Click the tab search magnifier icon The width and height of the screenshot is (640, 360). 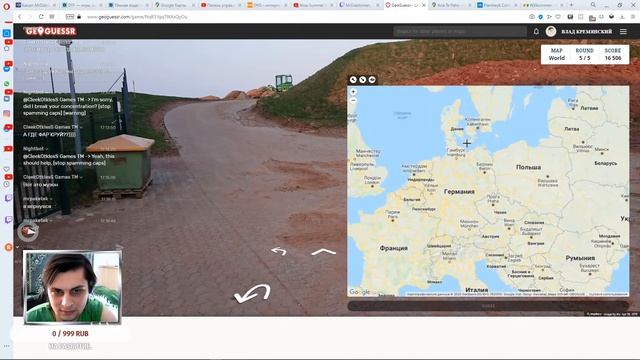click(x=593, y=5)
